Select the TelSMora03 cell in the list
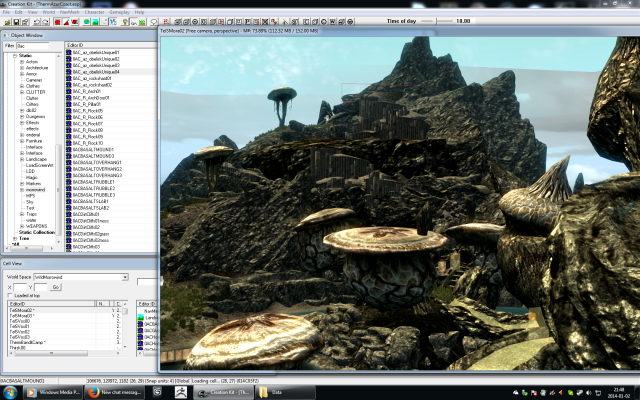 click(22, 316)
